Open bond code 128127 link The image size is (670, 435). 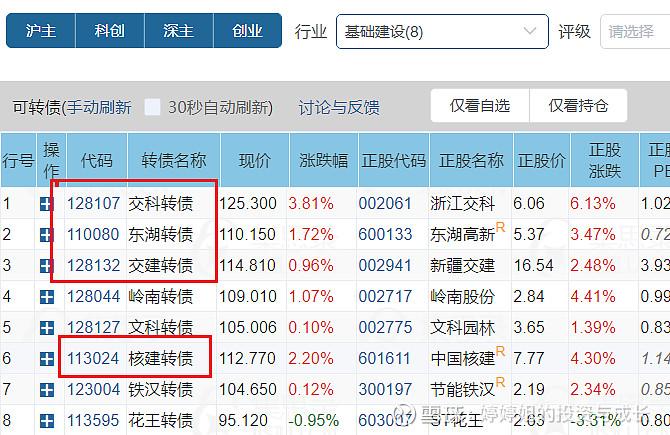pyautogui.click(x=93, y=327)
